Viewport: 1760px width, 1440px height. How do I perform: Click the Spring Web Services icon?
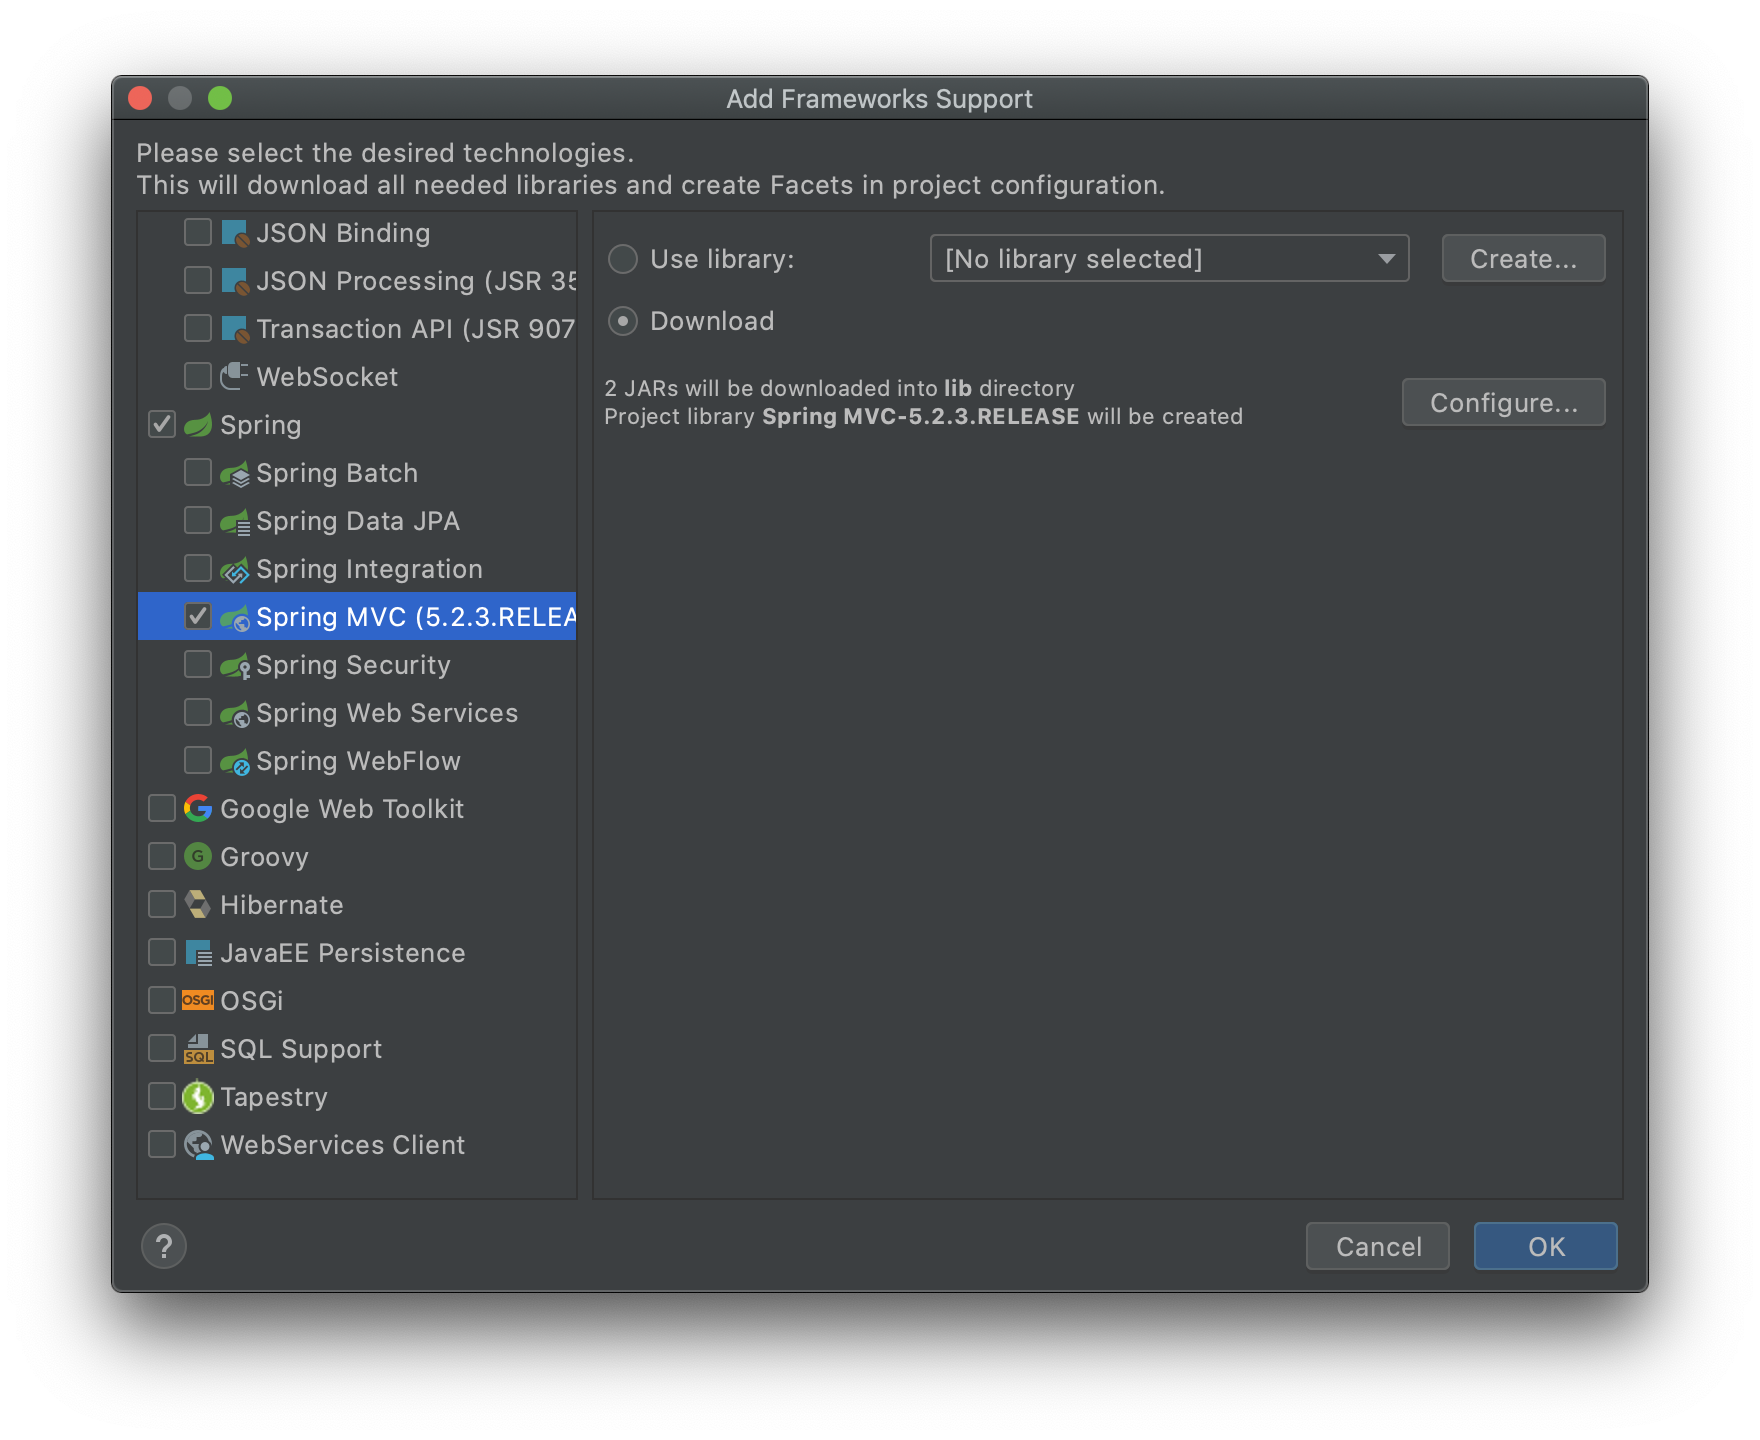coord(235,713)
